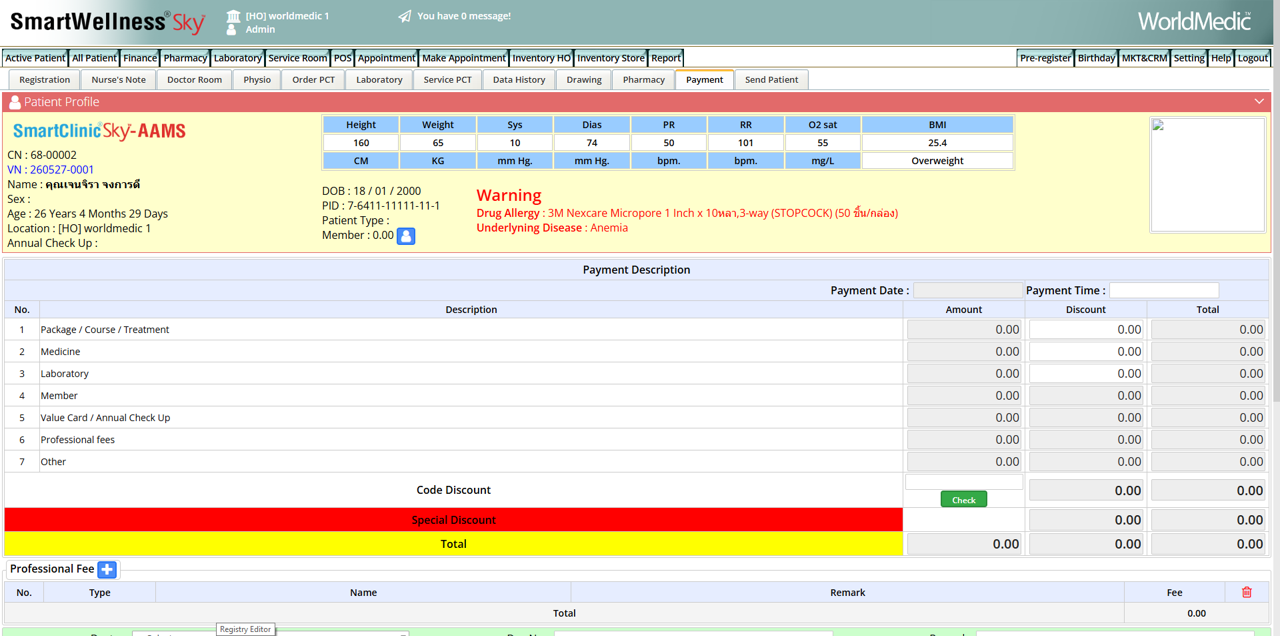Focus the Code Discount input field
The image size is (1280, 636).
click(964, 482)
